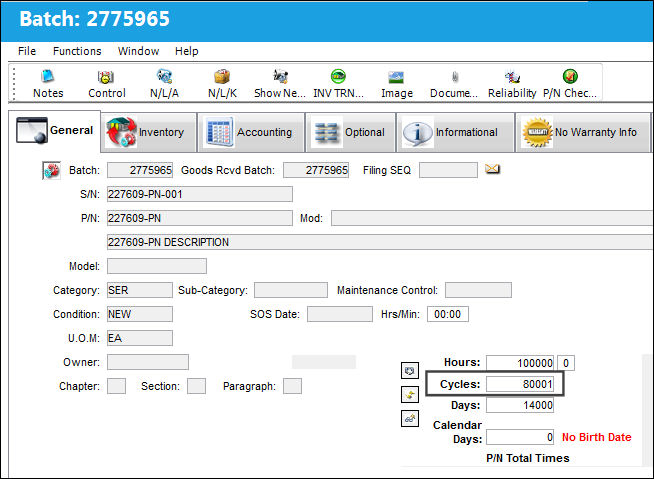Screen dimensions: 654x479
Task: Click the red No Birth Date text
Action: [596, 437]
